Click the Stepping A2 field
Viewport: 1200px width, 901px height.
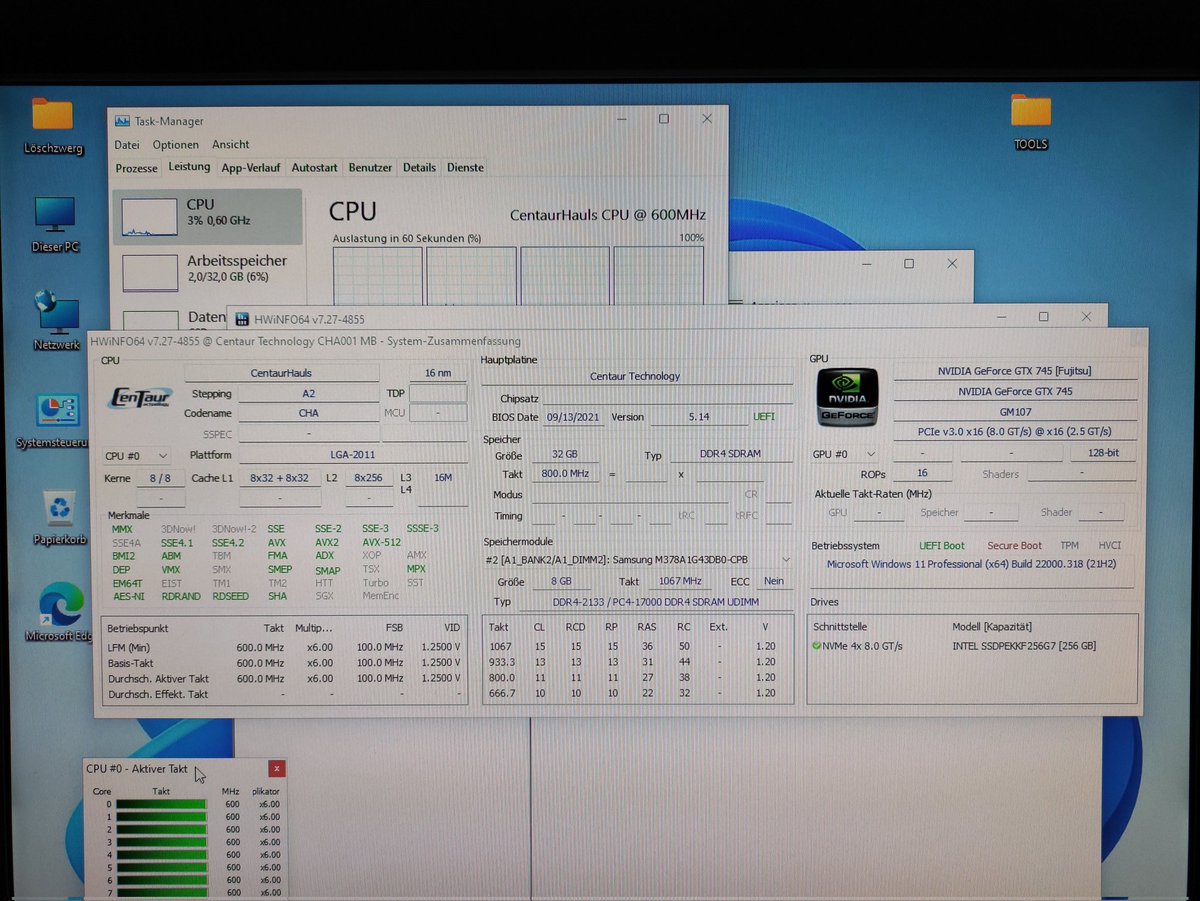coord(309,393)
